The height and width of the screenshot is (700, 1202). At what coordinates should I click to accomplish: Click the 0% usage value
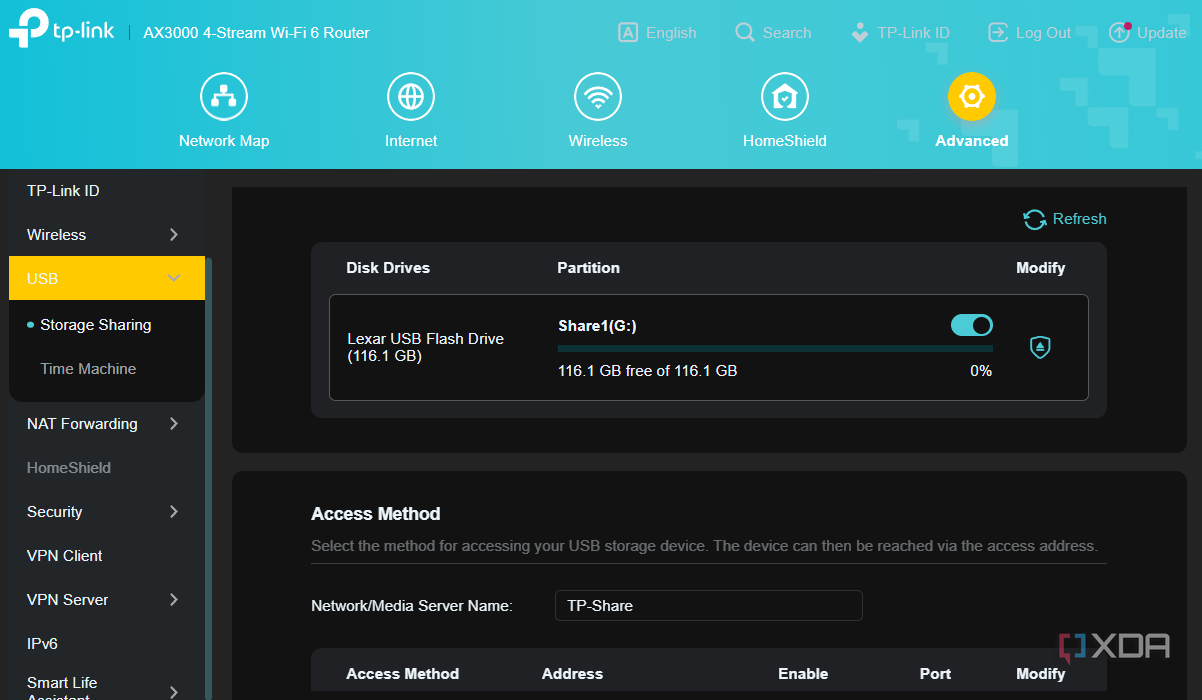pyautogui.click(x=981, y=371)
